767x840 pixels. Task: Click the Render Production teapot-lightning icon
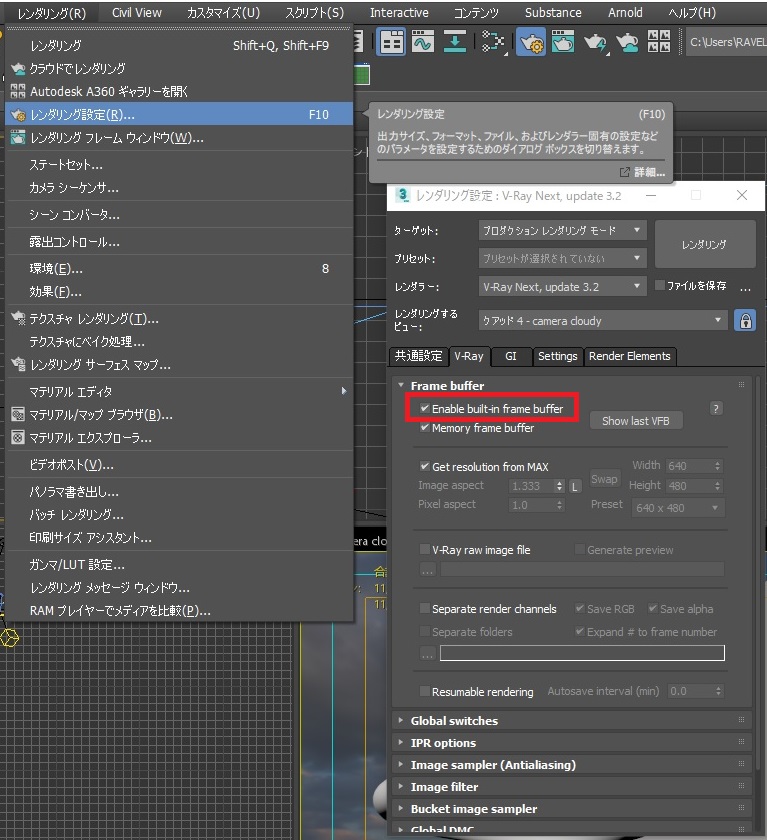[596, 42]
